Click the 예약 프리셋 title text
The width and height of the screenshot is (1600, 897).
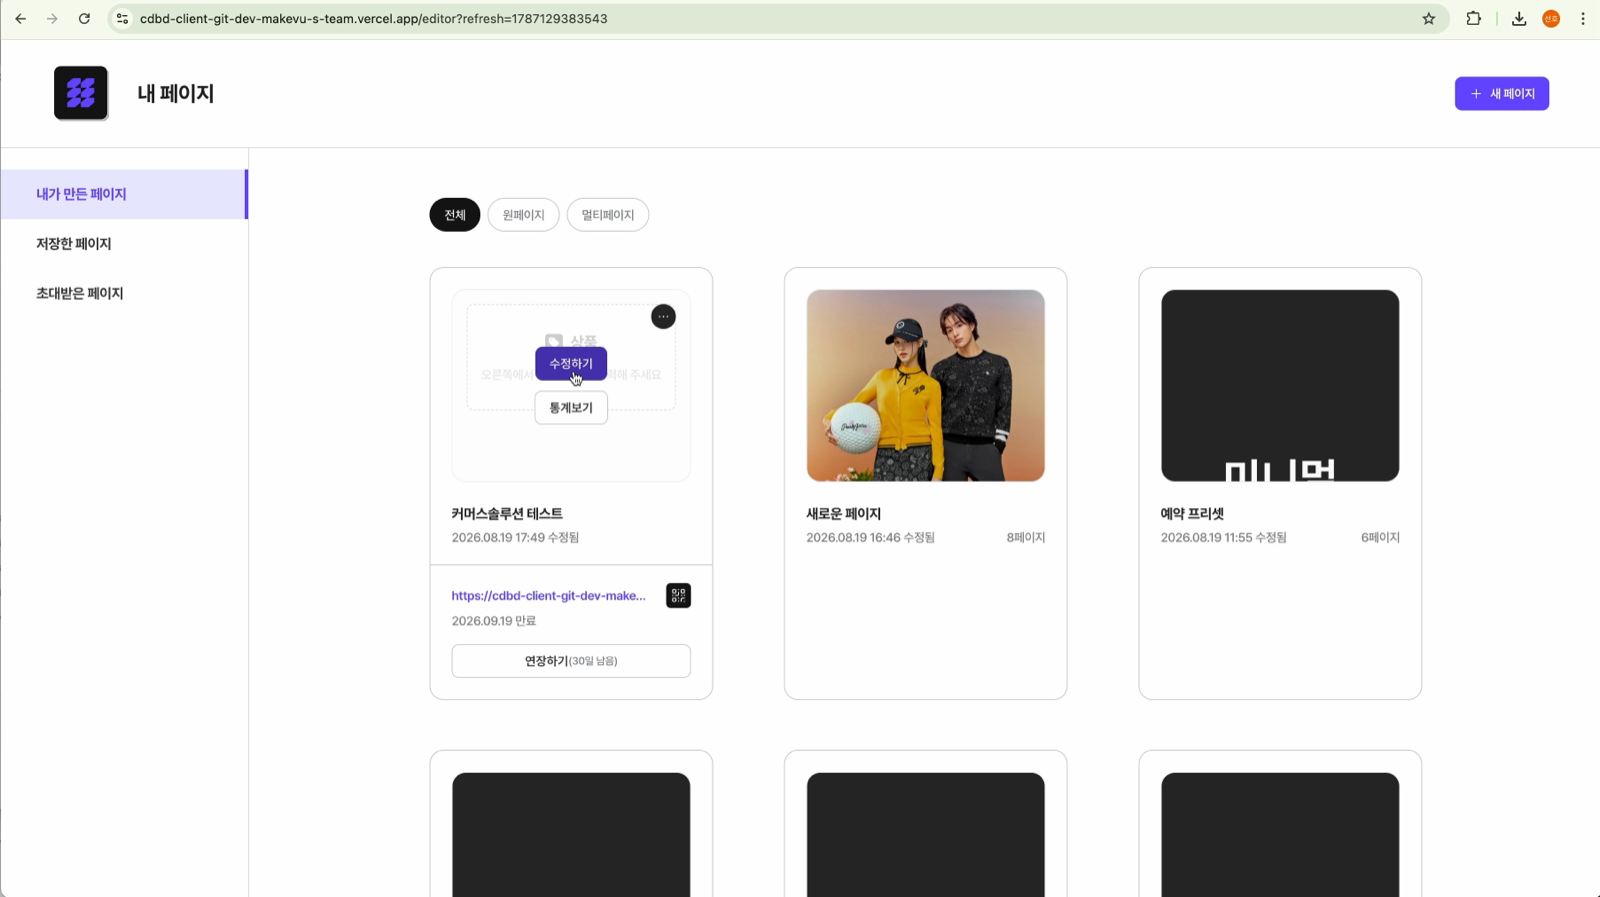1192,514
